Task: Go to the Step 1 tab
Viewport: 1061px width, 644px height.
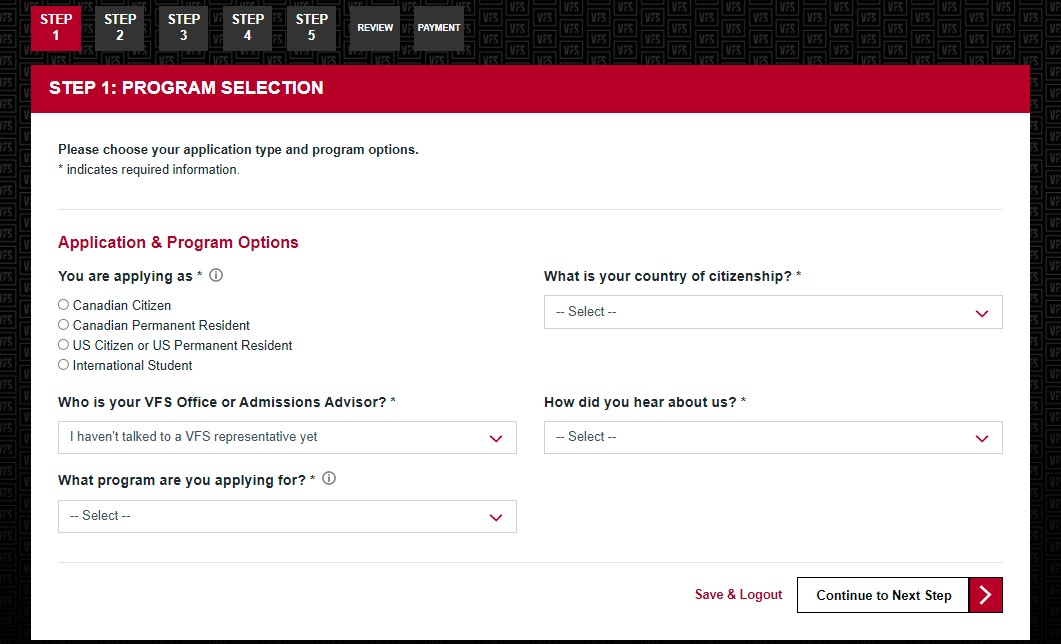Action: [55, 28]
